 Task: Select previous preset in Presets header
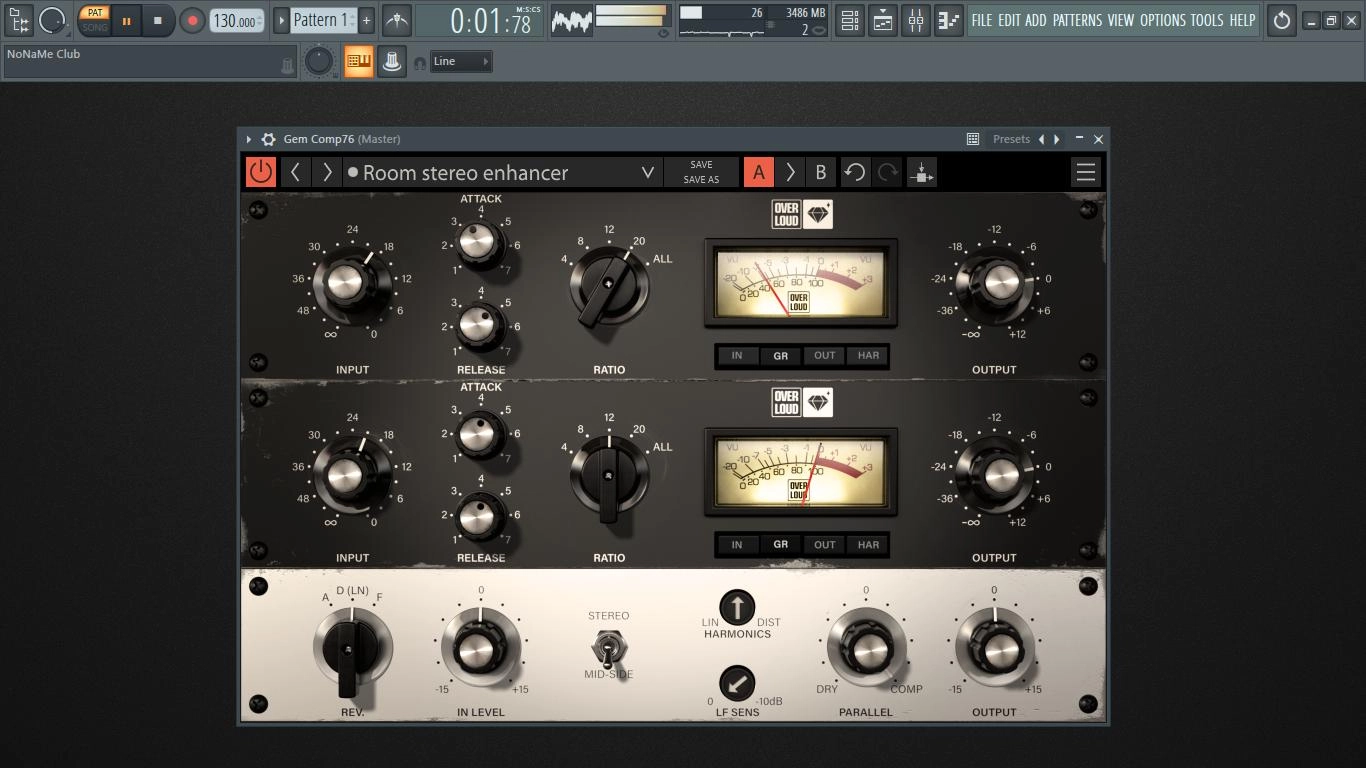pos(1041,139)
